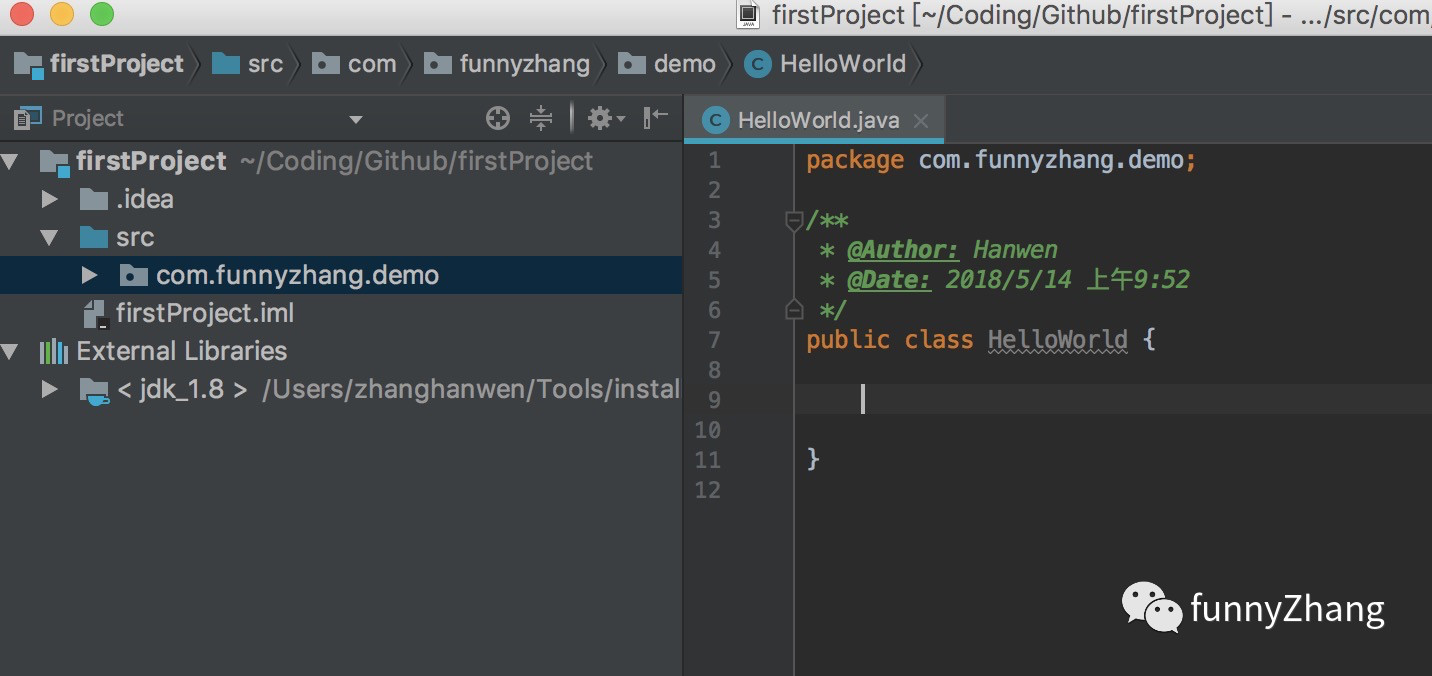1432x676 pixels.
Task: Click the HelloWorld class name in code
Action: tap(1057, 340)
